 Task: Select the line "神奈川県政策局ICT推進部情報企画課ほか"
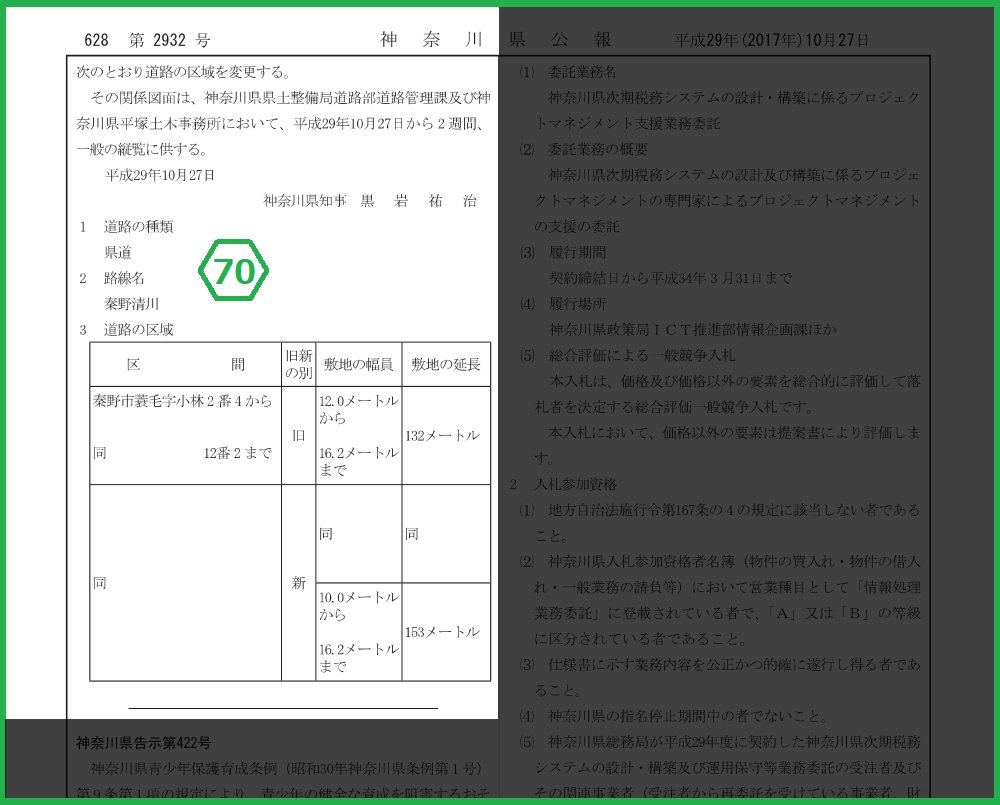pyautogui.click(x=693, y=330)
